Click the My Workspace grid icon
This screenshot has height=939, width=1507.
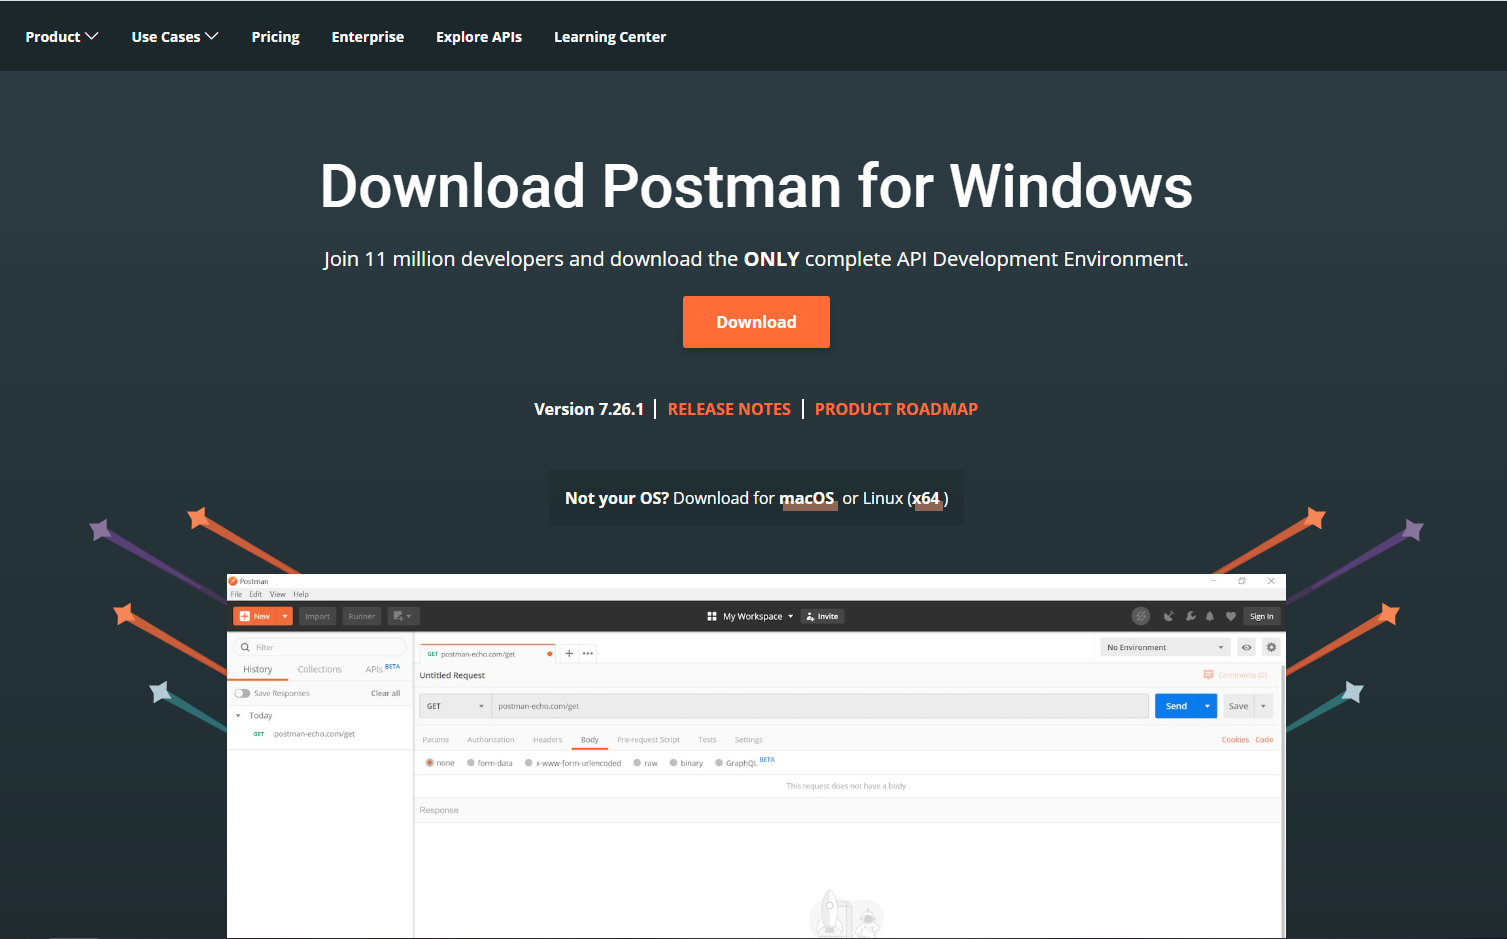[712, 616]
